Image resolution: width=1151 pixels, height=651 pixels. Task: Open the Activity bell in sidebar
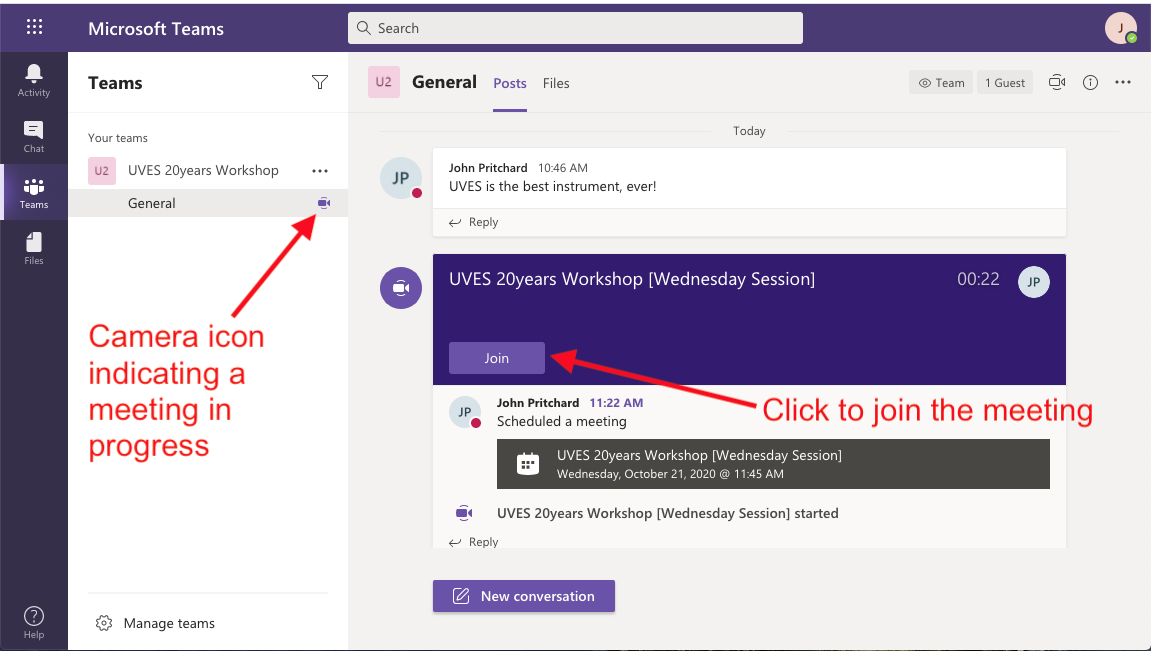point(34,80)
